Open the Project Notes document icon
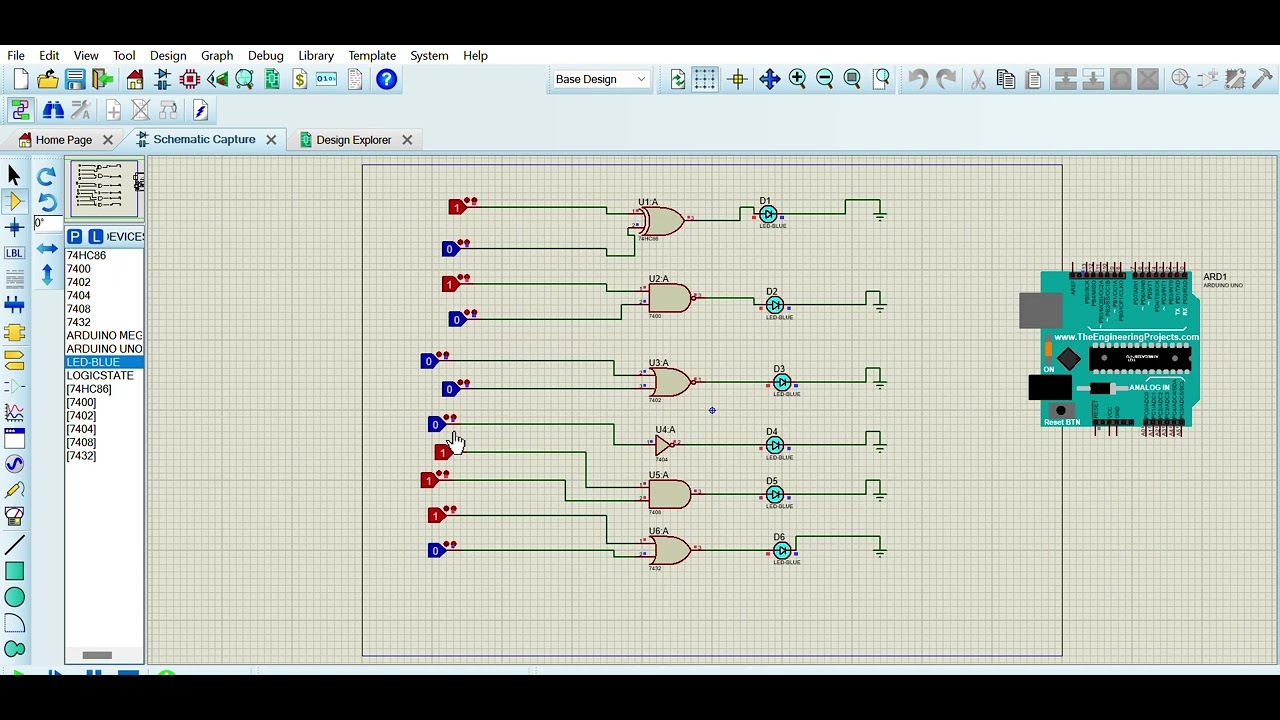 coord(354,79)
